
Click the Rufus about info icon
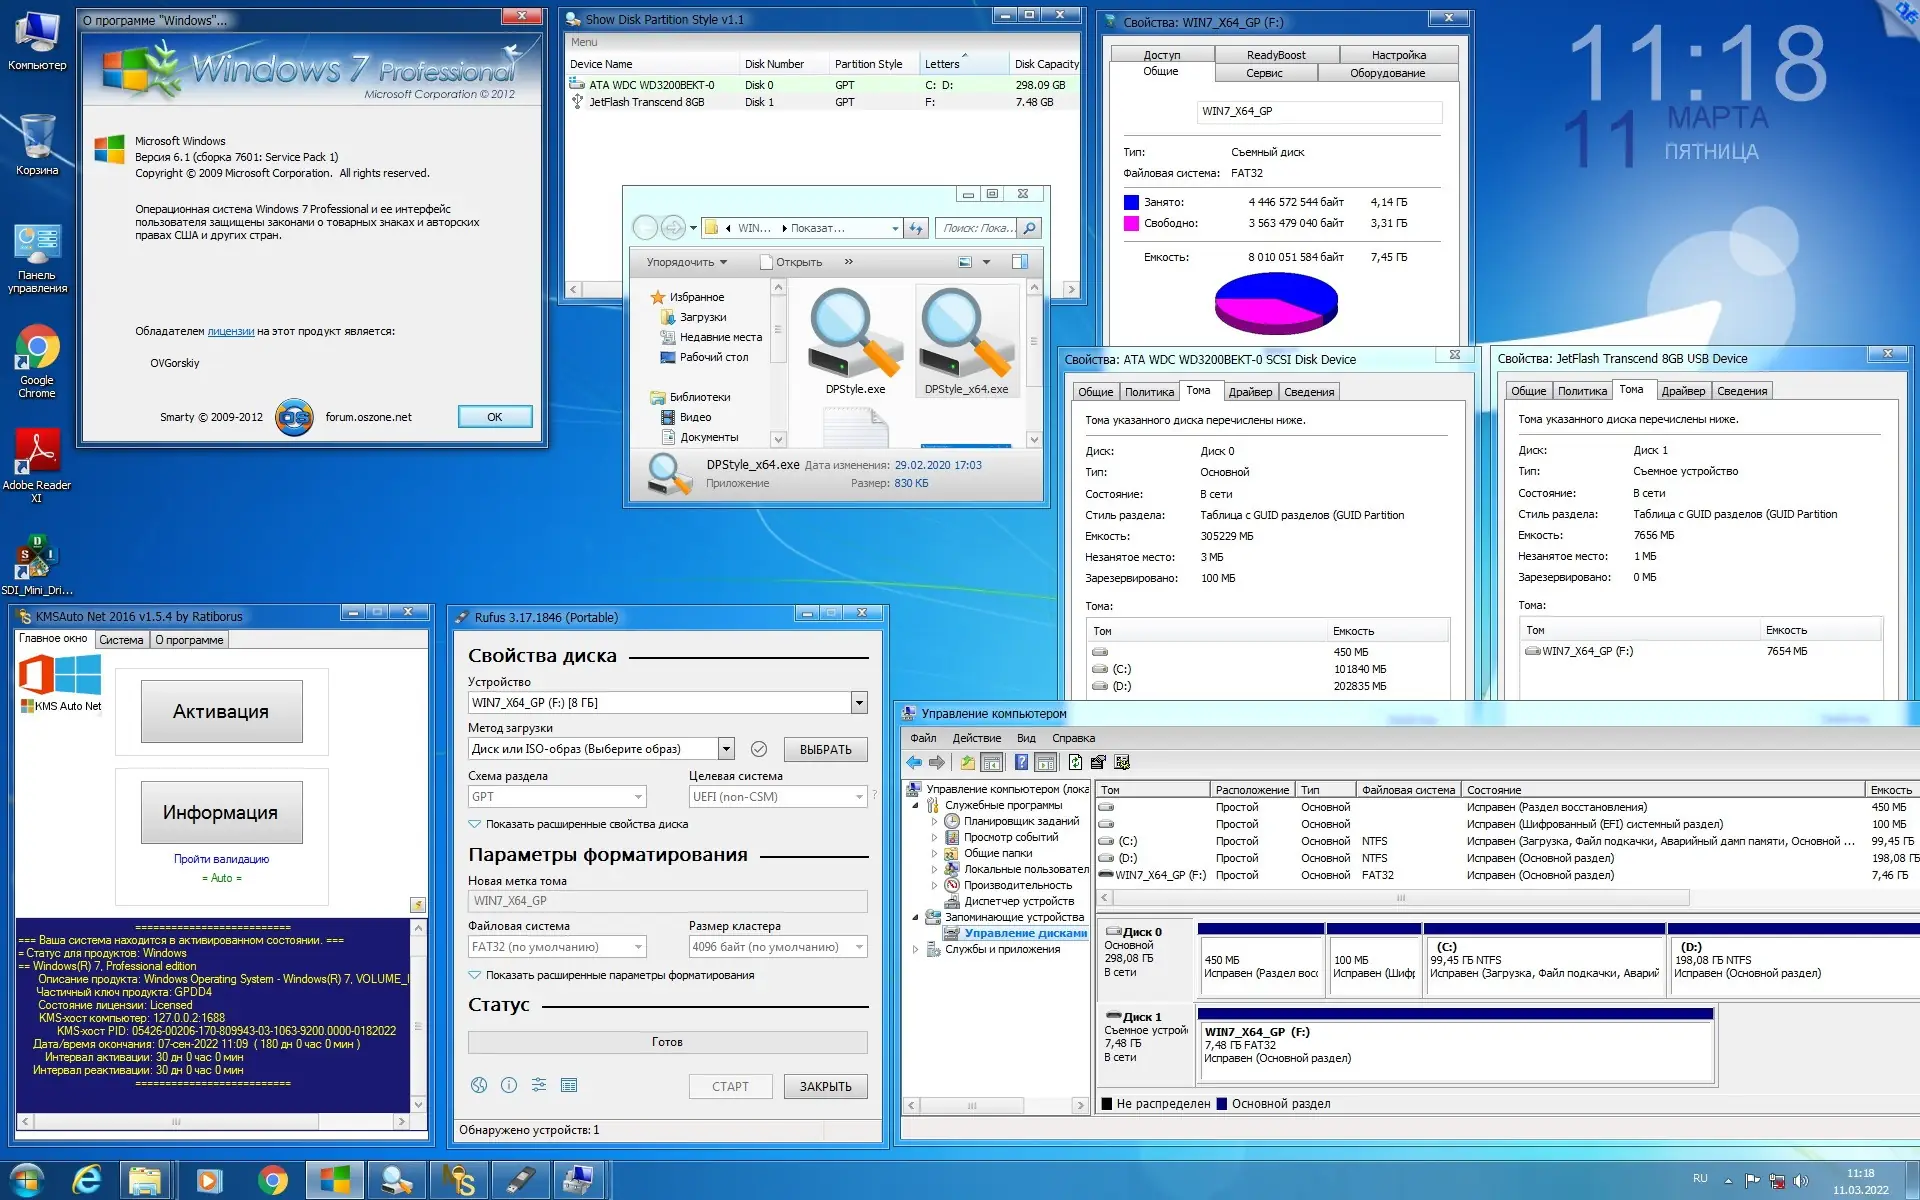[x=509, y=1085]
